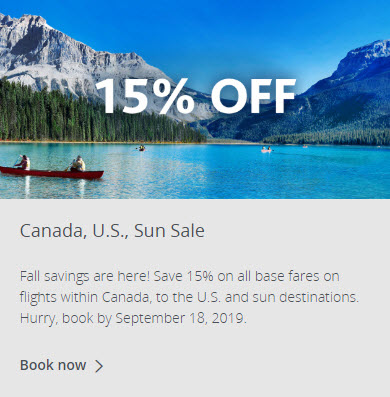This screenshot has height=397, width=390.
Task: Click the 'flights within Canada' text line
Action: click(x=84, y=297)
